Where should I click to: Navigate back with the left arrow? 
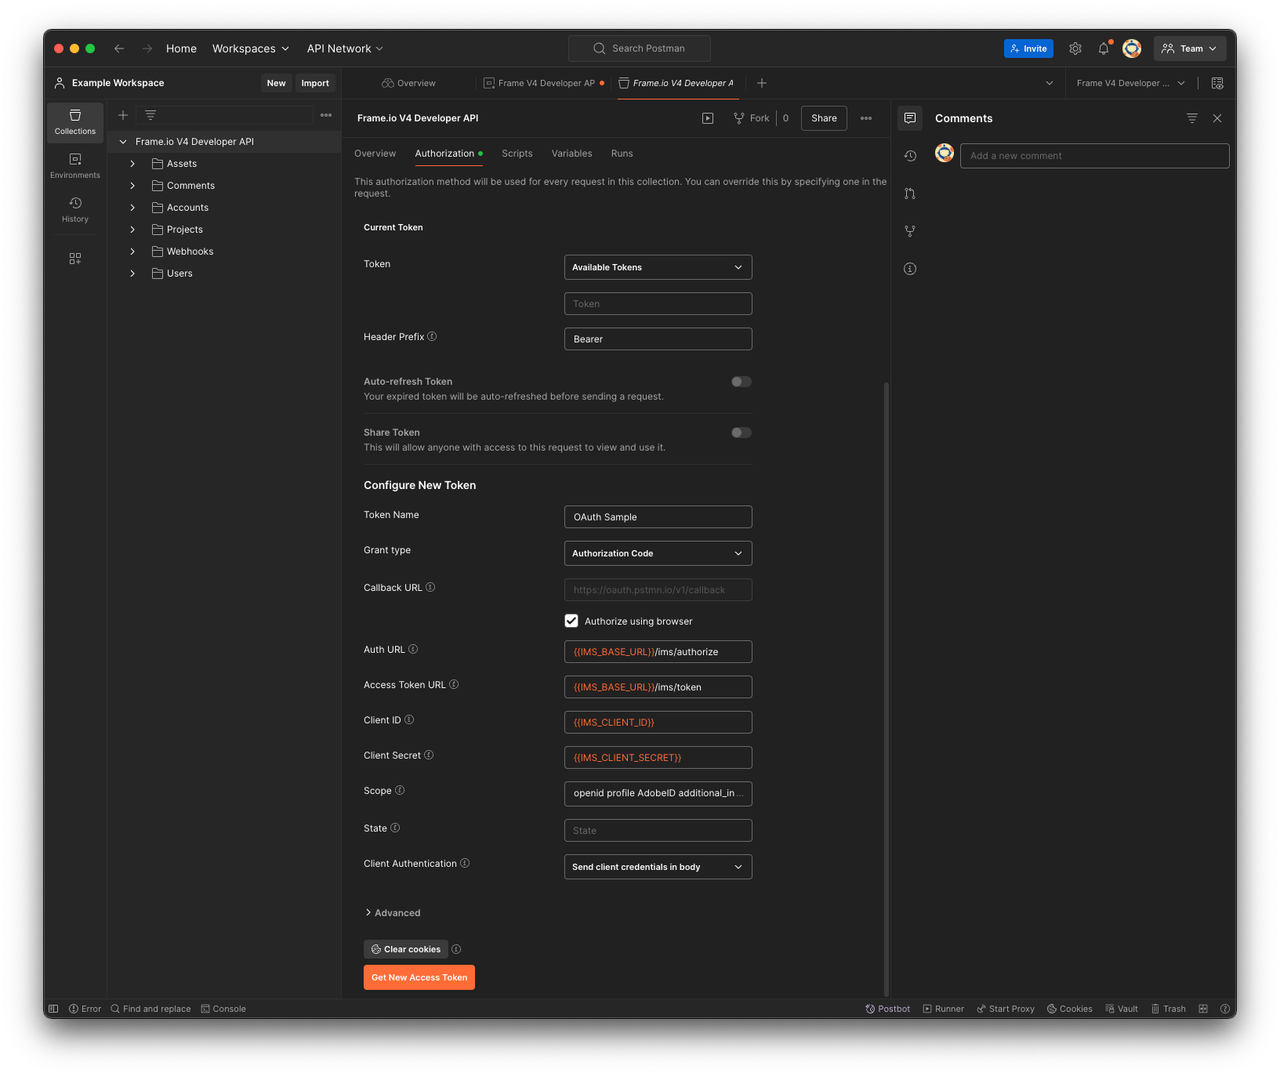coord(119,48)
